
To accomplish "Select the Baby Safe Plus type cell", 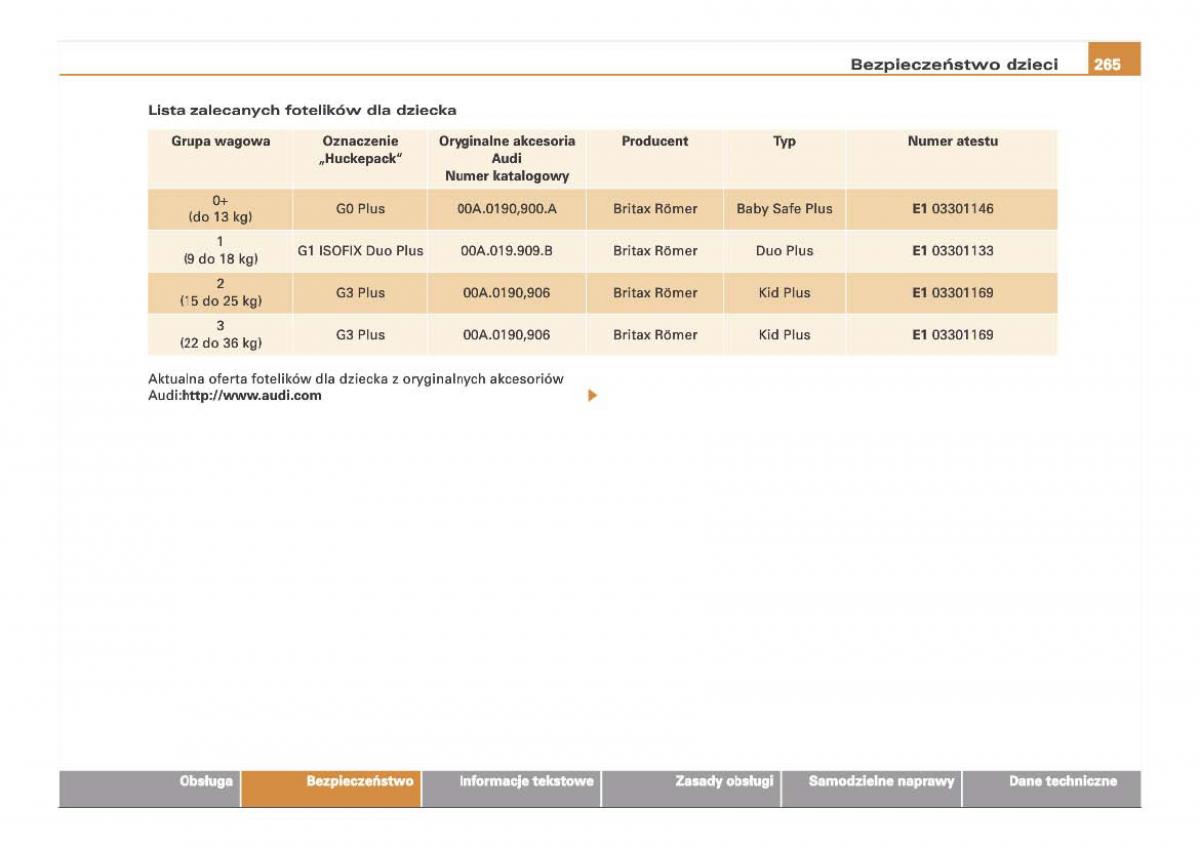I will click(784, 209).
